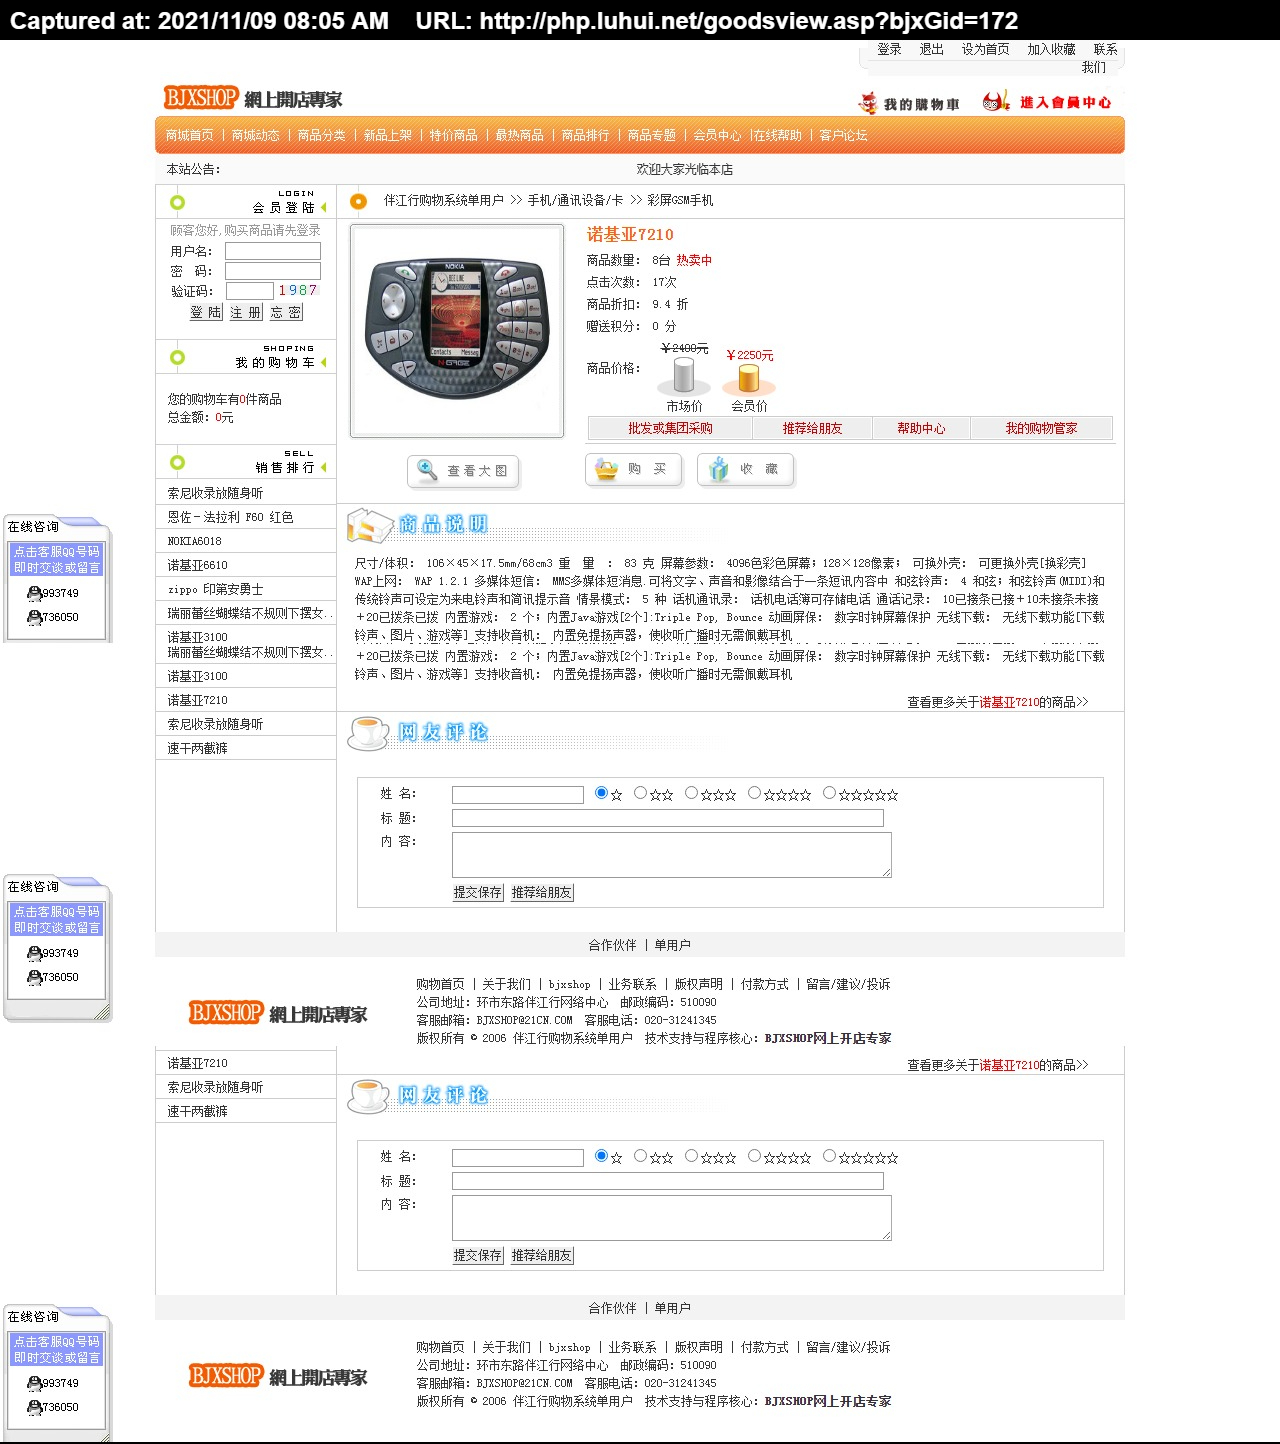The height and width of the screenshot is (1444, 1280).
Task: Click the 退出 link at the top
Action: [x=932, y=50]
